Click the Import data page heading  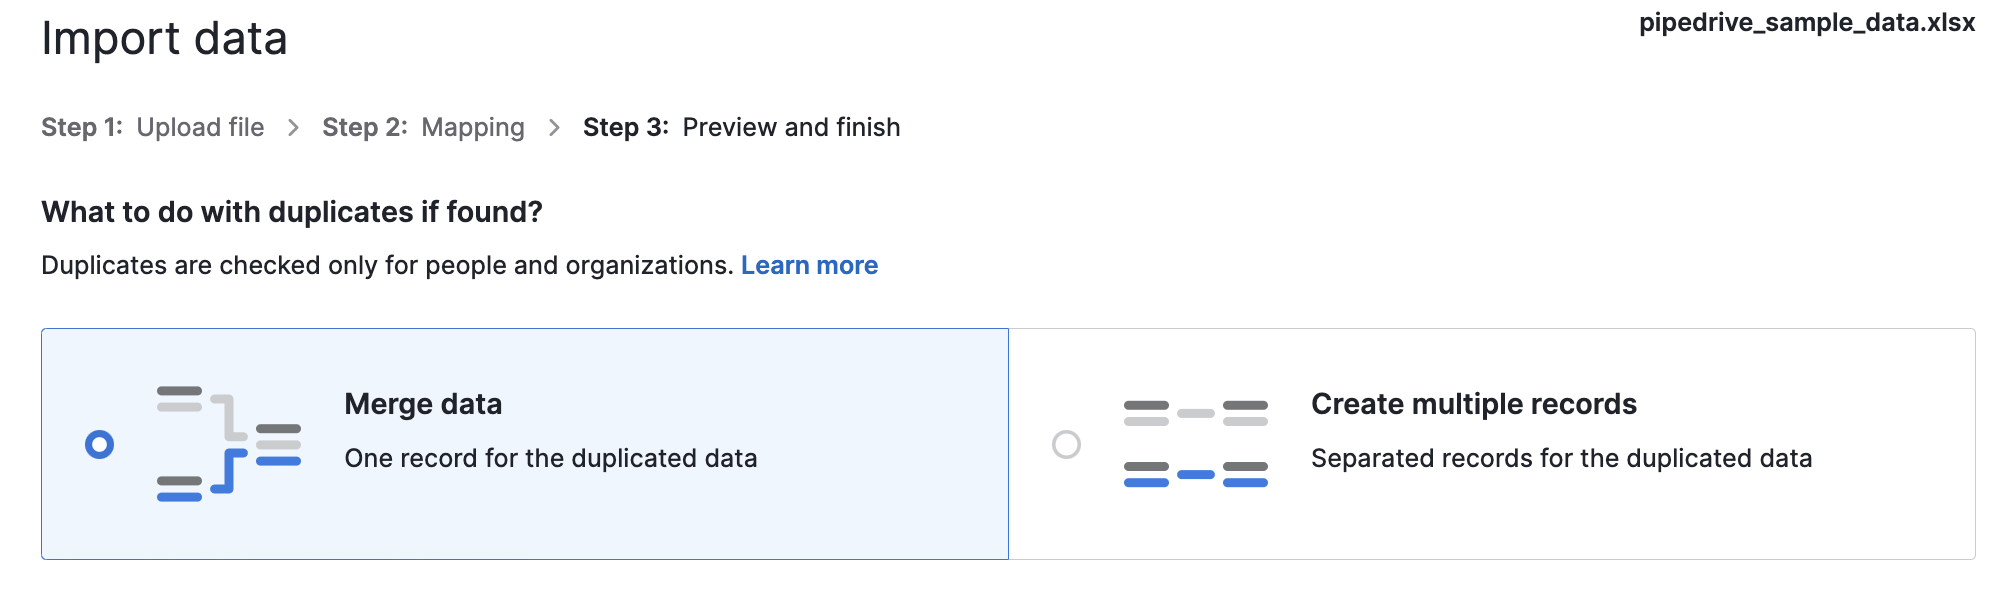[x=165, y=40]
